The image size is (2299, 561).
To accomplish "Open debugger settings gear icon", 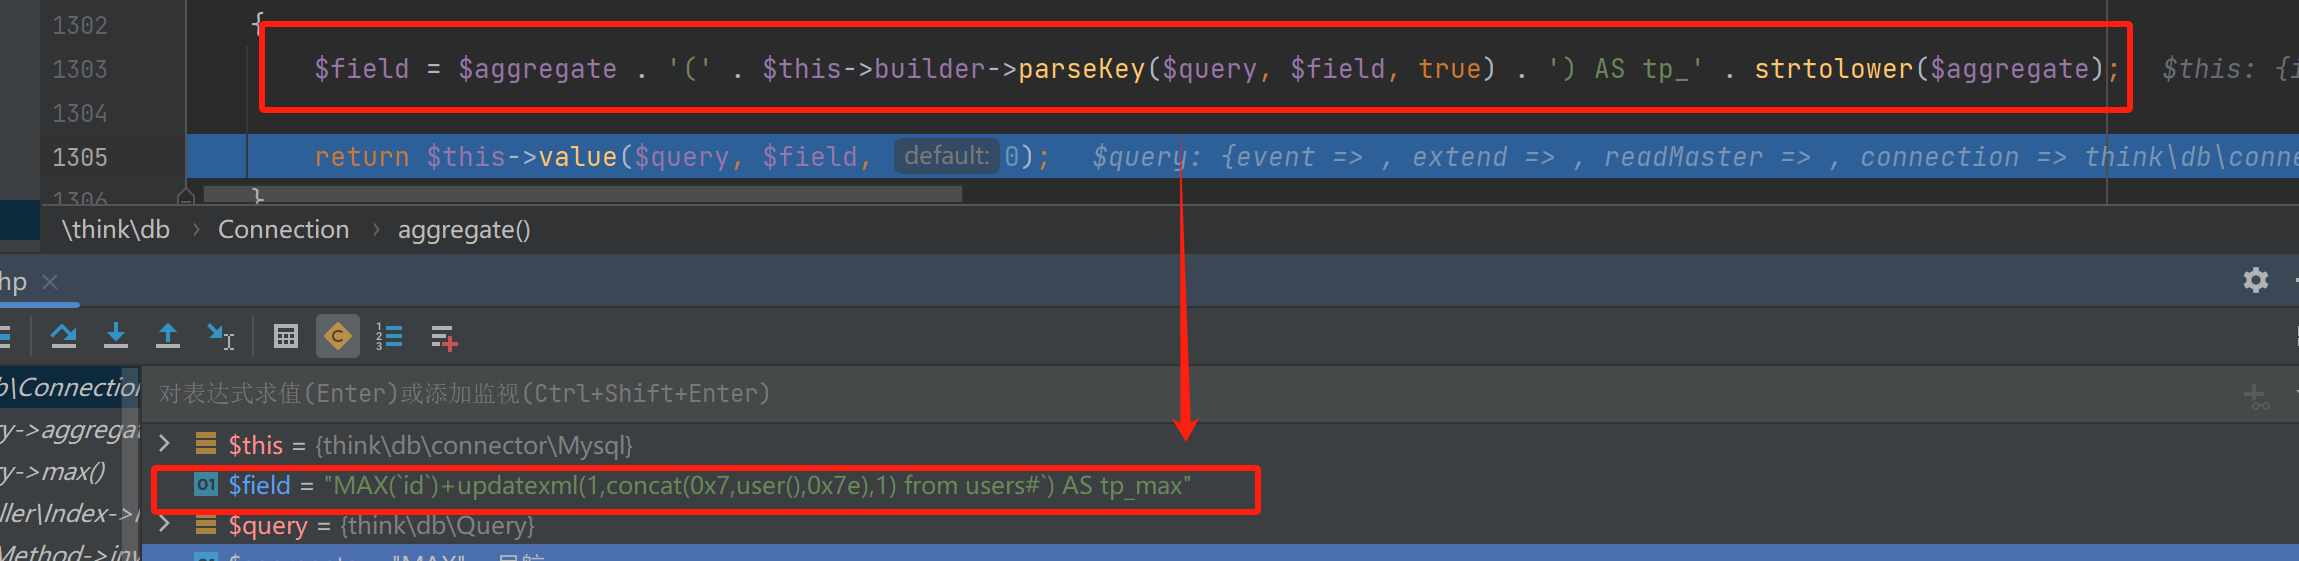I will point(2255,280).
